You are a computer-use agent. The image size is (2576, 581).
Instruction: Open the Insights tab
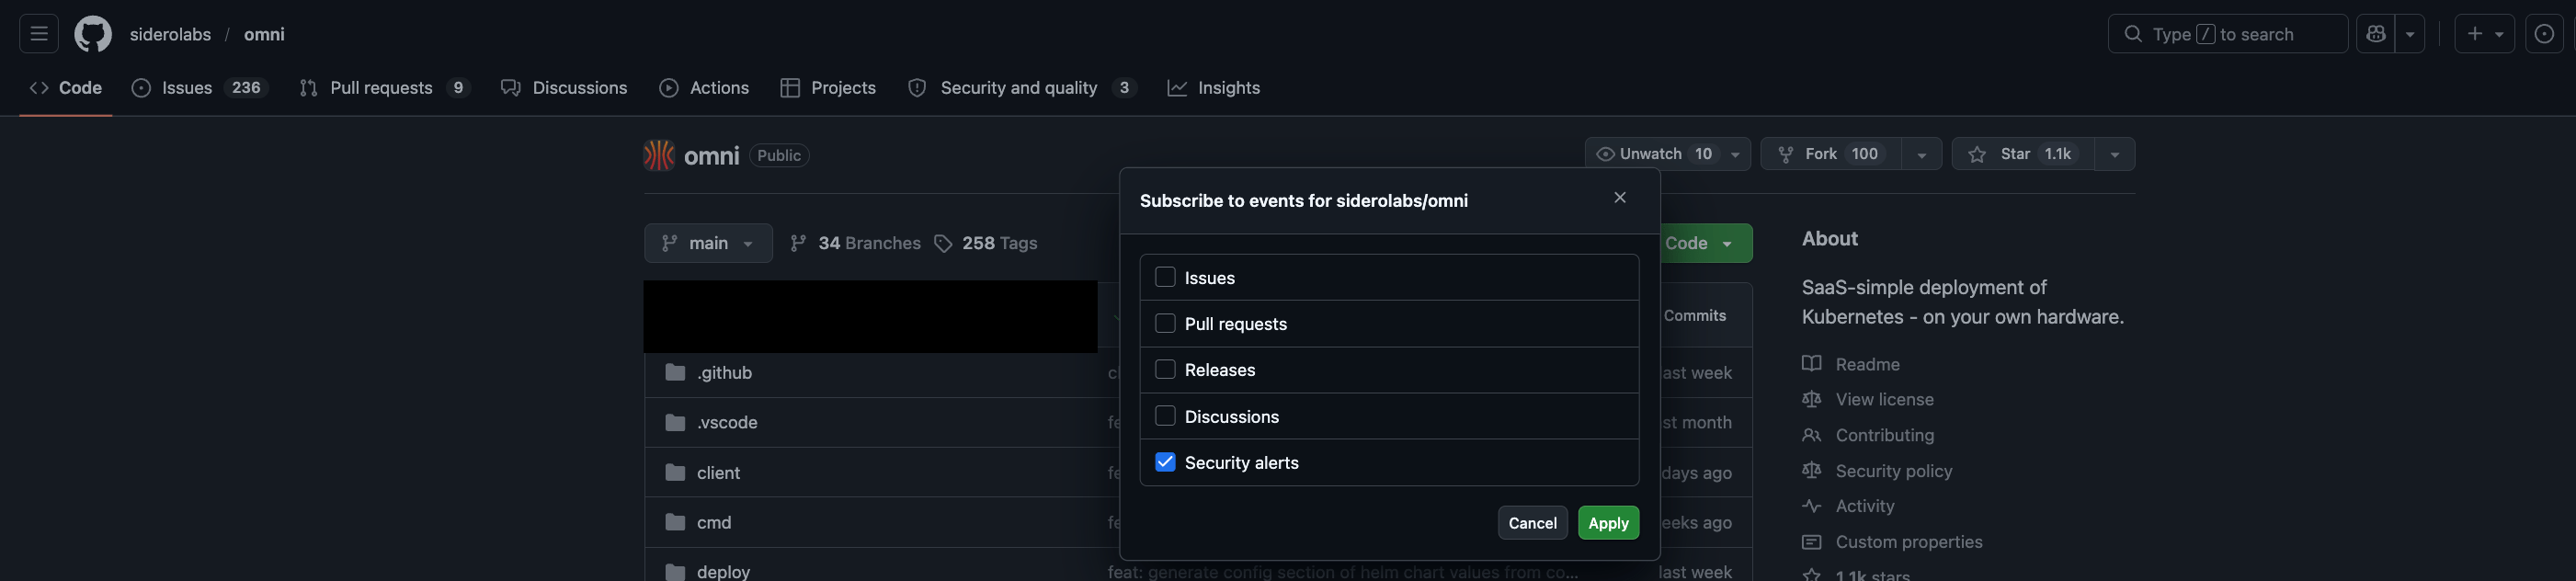[x=1214, y=88]
